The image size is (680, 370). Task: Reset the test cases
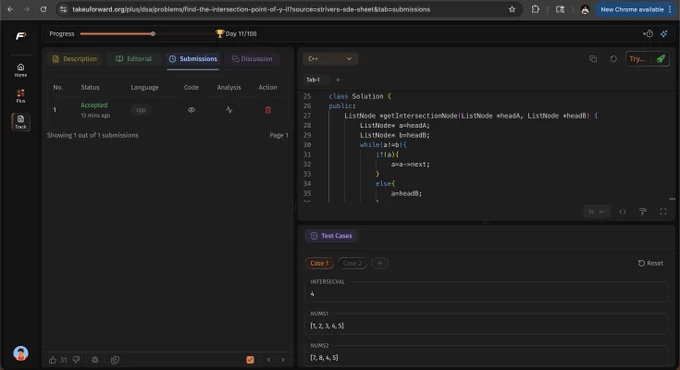pos(651,263)
